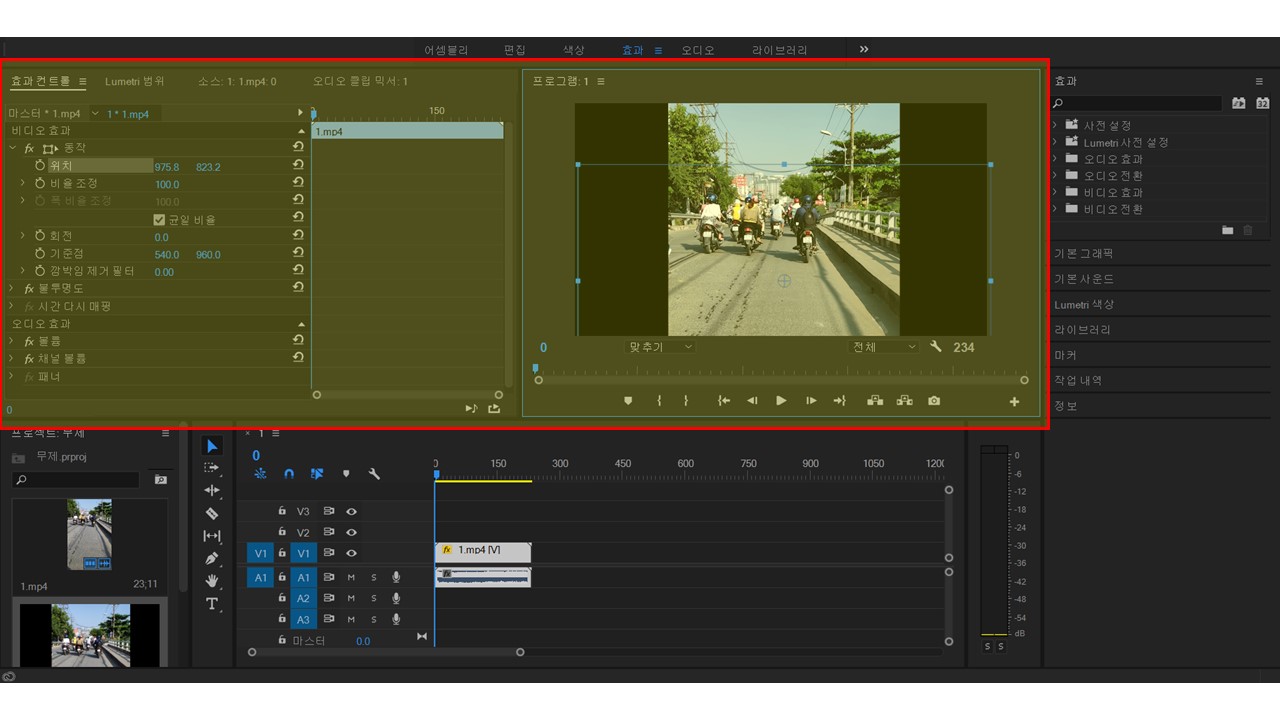The width and height of the screenshot is (1280, 720).
Task: Open the 전체 playback resolution dropdown
Action: click(883, 347)
